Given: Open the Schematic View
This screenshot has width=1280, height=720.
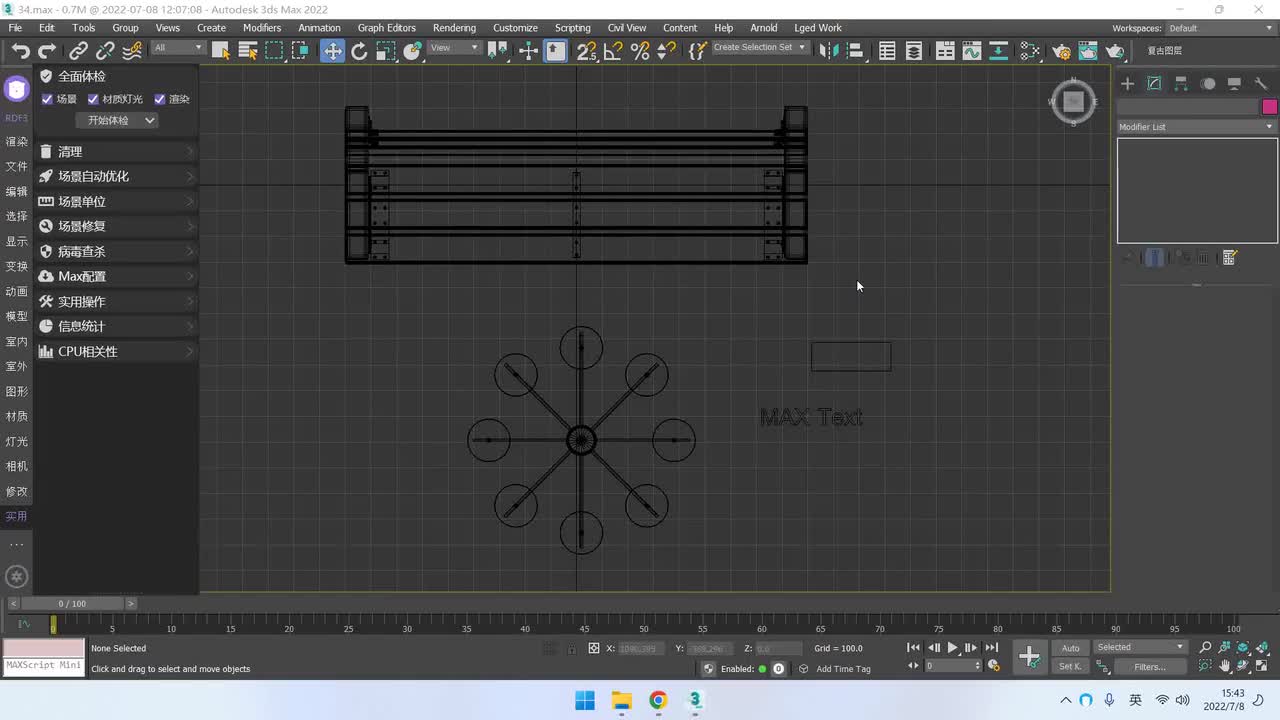Looking at the screenshot, I should click(998, 51).
